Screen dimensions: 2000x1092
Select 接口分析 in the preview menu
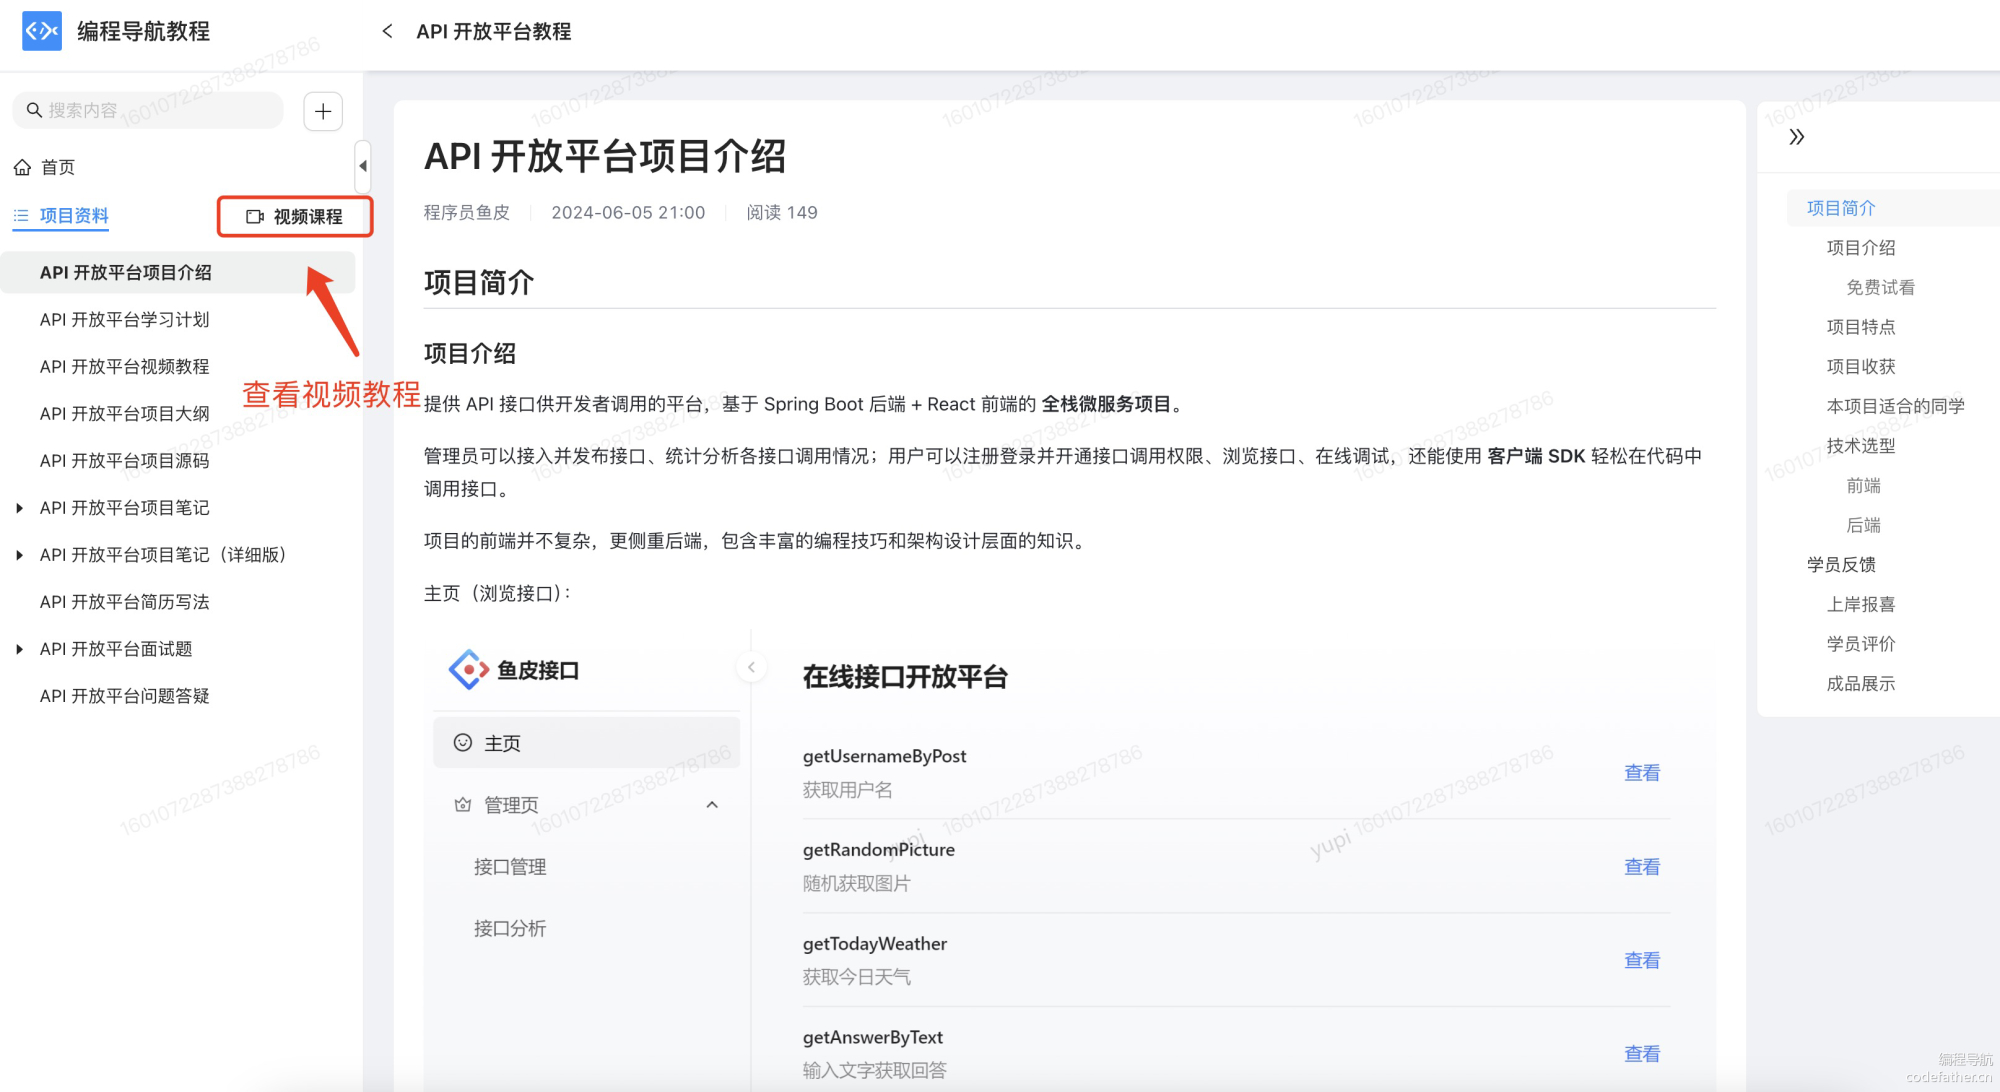[510, 929]
